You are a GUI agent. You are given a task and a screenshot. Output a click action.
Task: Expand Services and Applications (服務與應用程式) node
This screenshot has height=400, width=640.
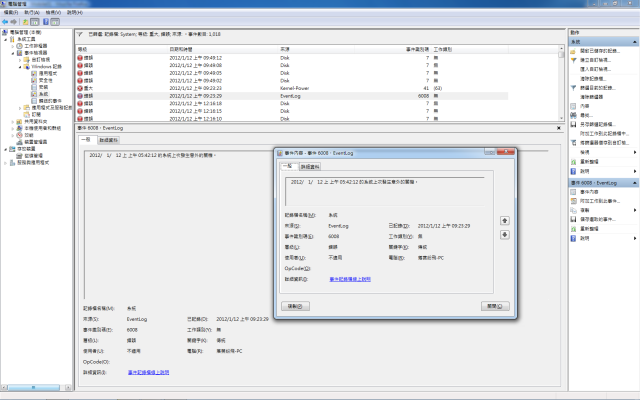pyautogui.click(x=6, y=162)
